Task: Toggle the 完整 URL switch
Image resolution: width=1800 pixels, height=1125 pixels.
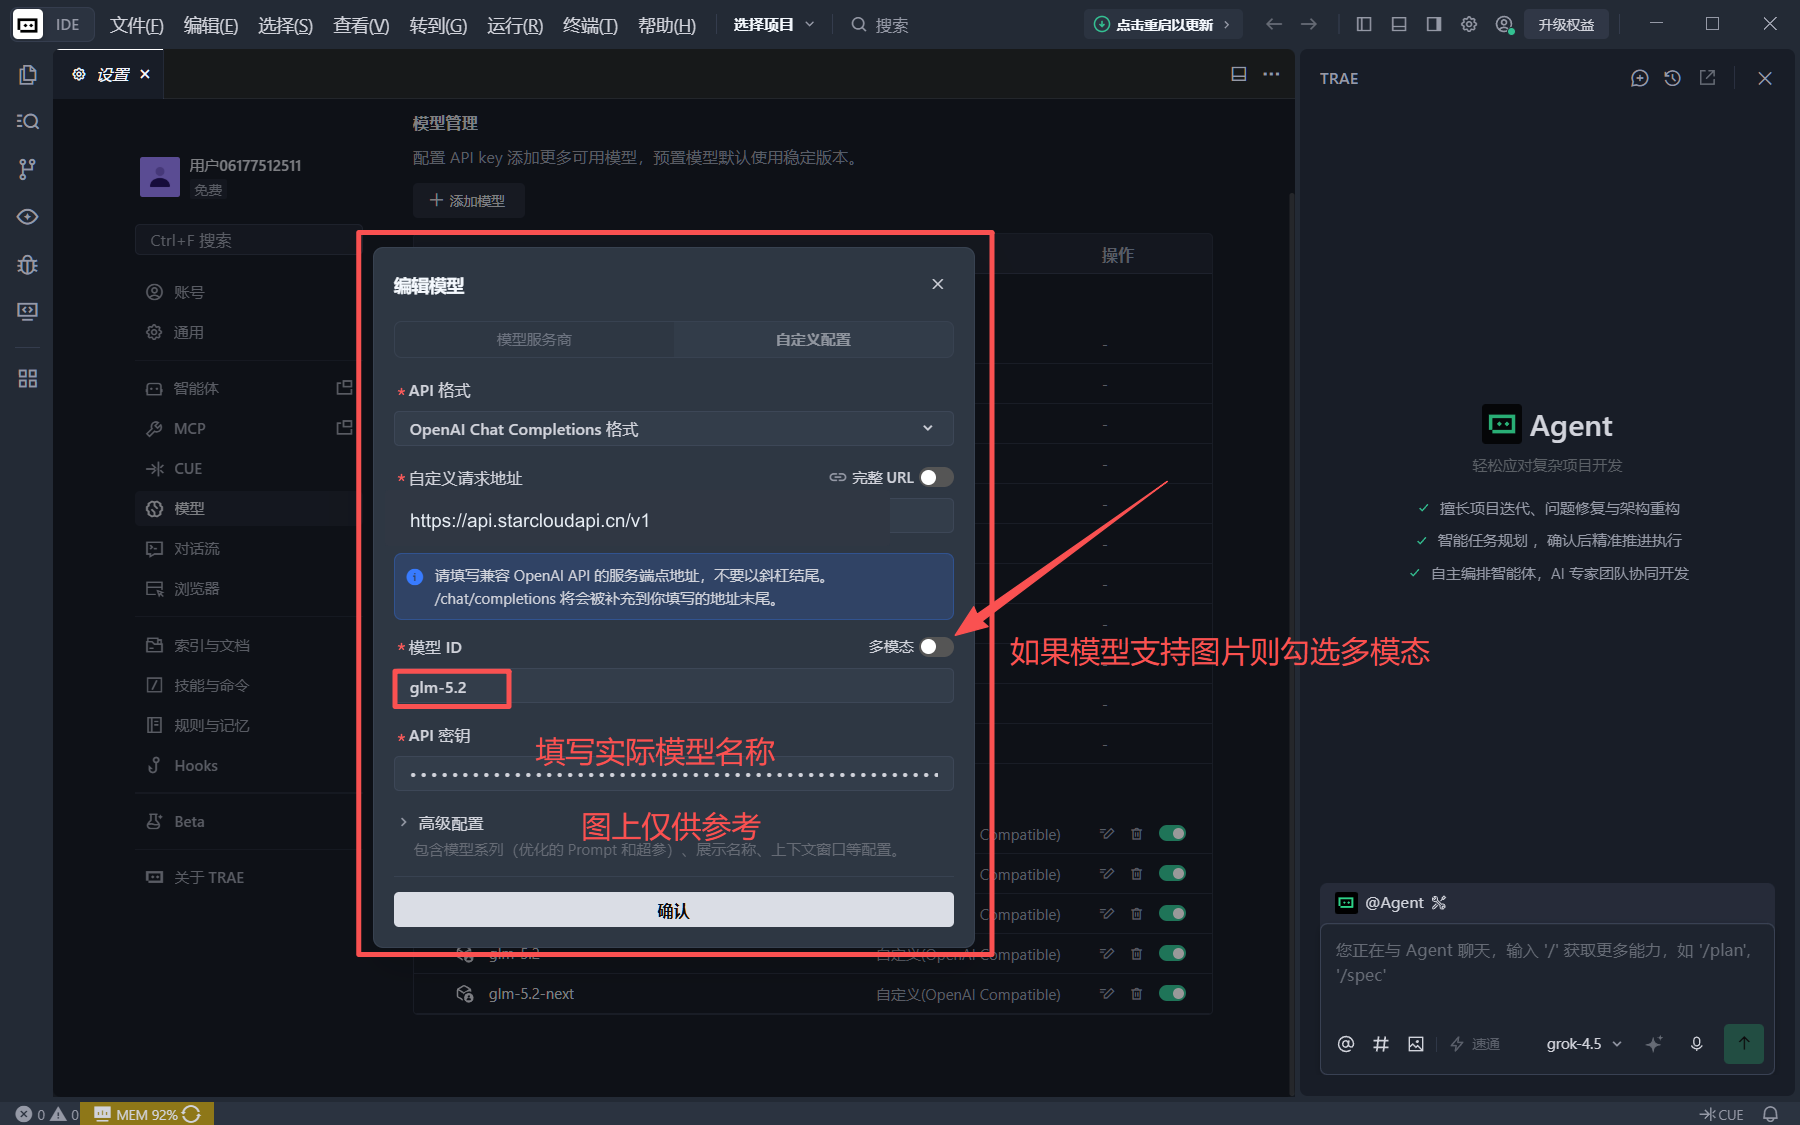Action: [936, 478]
